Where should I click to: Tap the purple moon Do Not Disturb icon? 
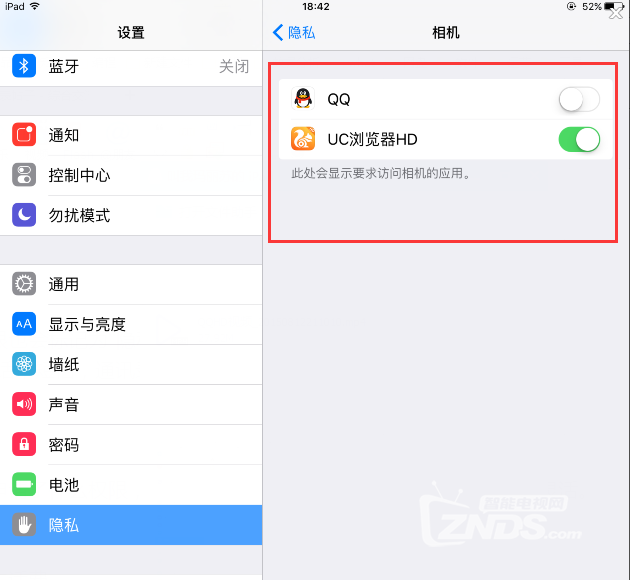(x=24, y=215)
